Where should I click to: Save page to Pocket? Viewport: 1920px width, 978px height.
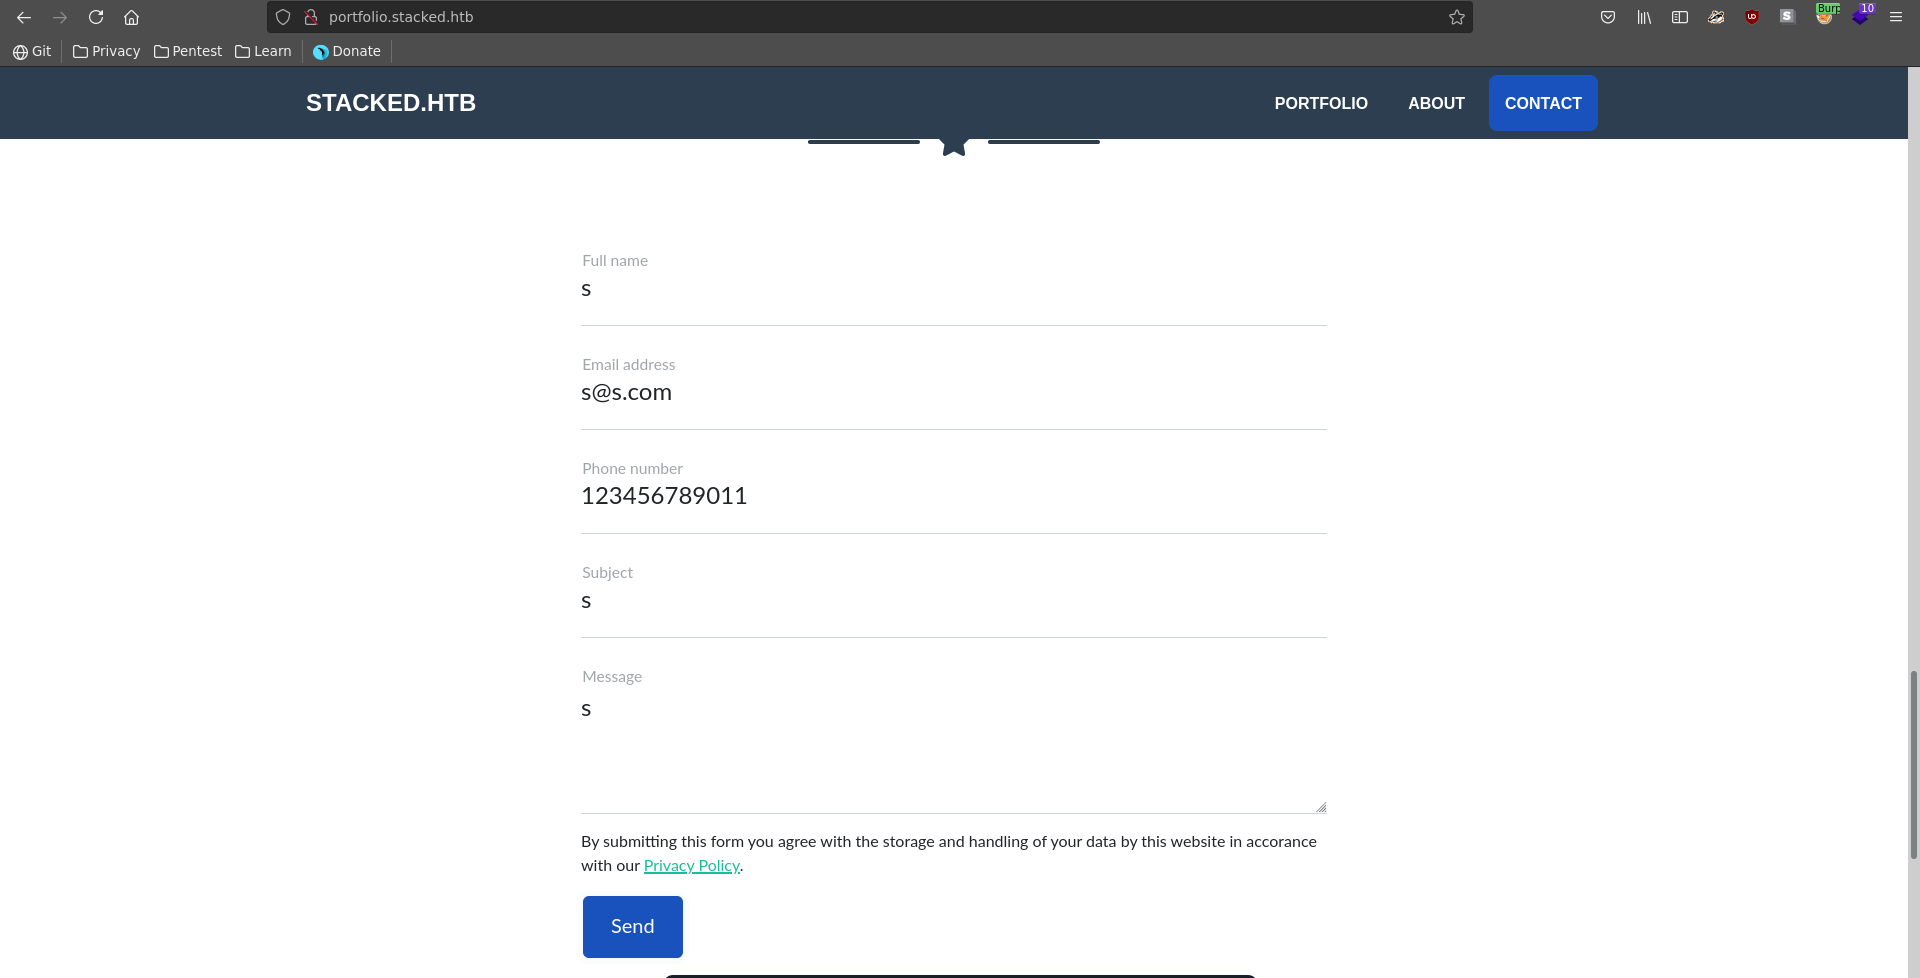pyautogui.click(x=1608, y=17)
